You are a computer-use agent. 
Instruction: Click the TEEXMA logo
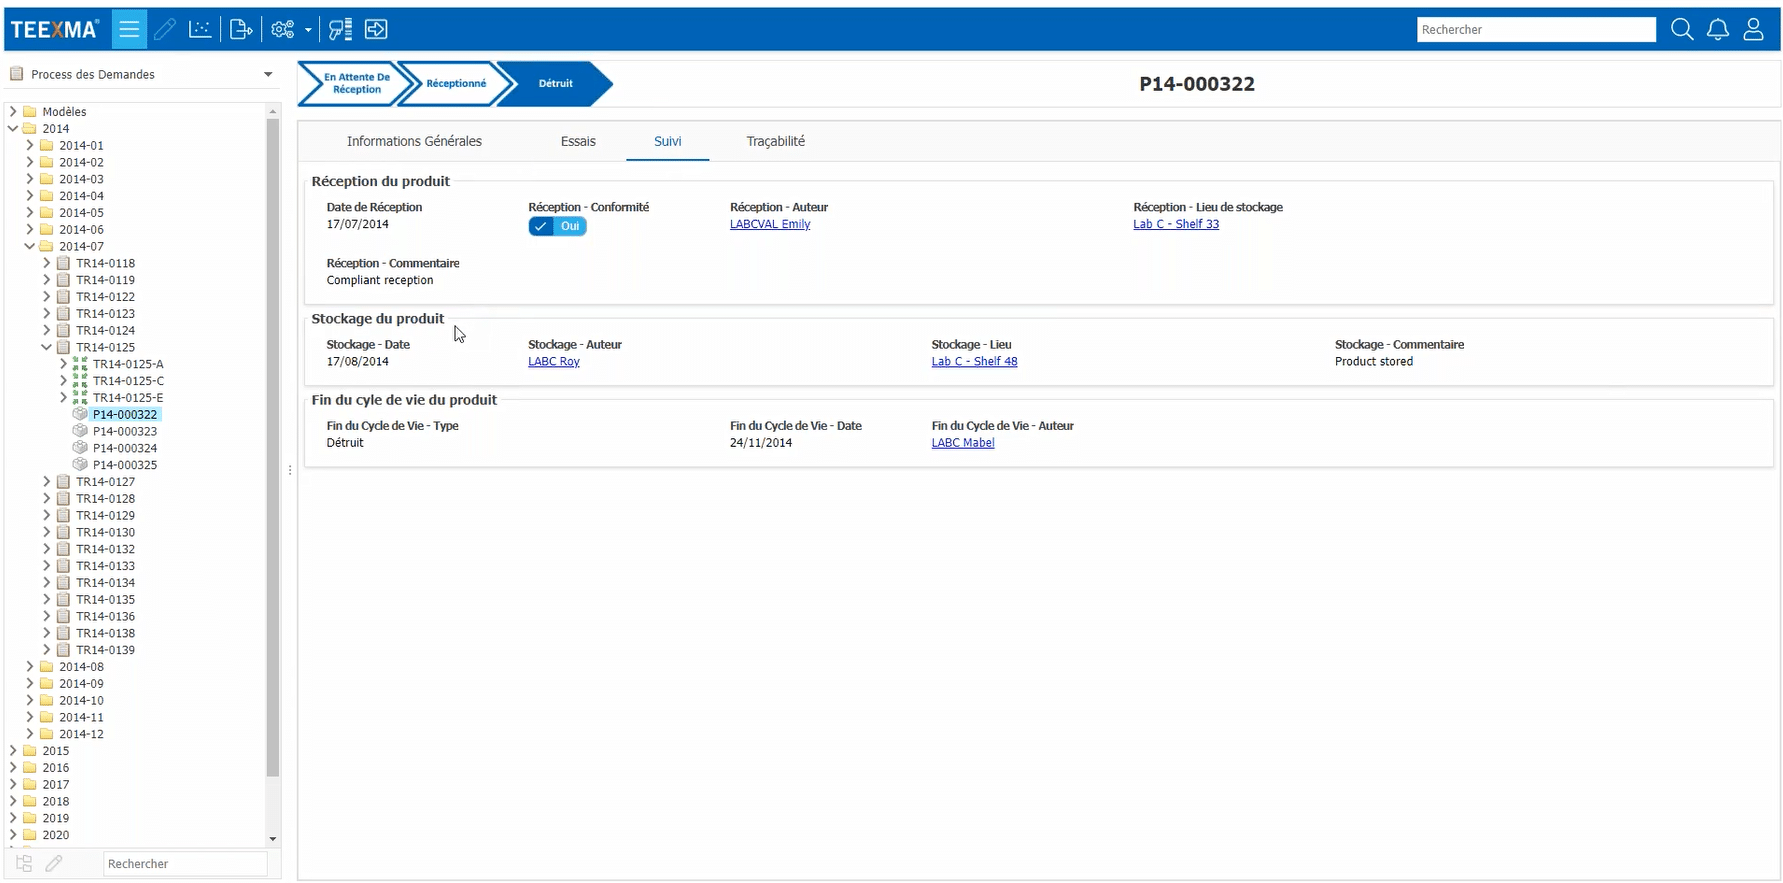pos(55,30)
